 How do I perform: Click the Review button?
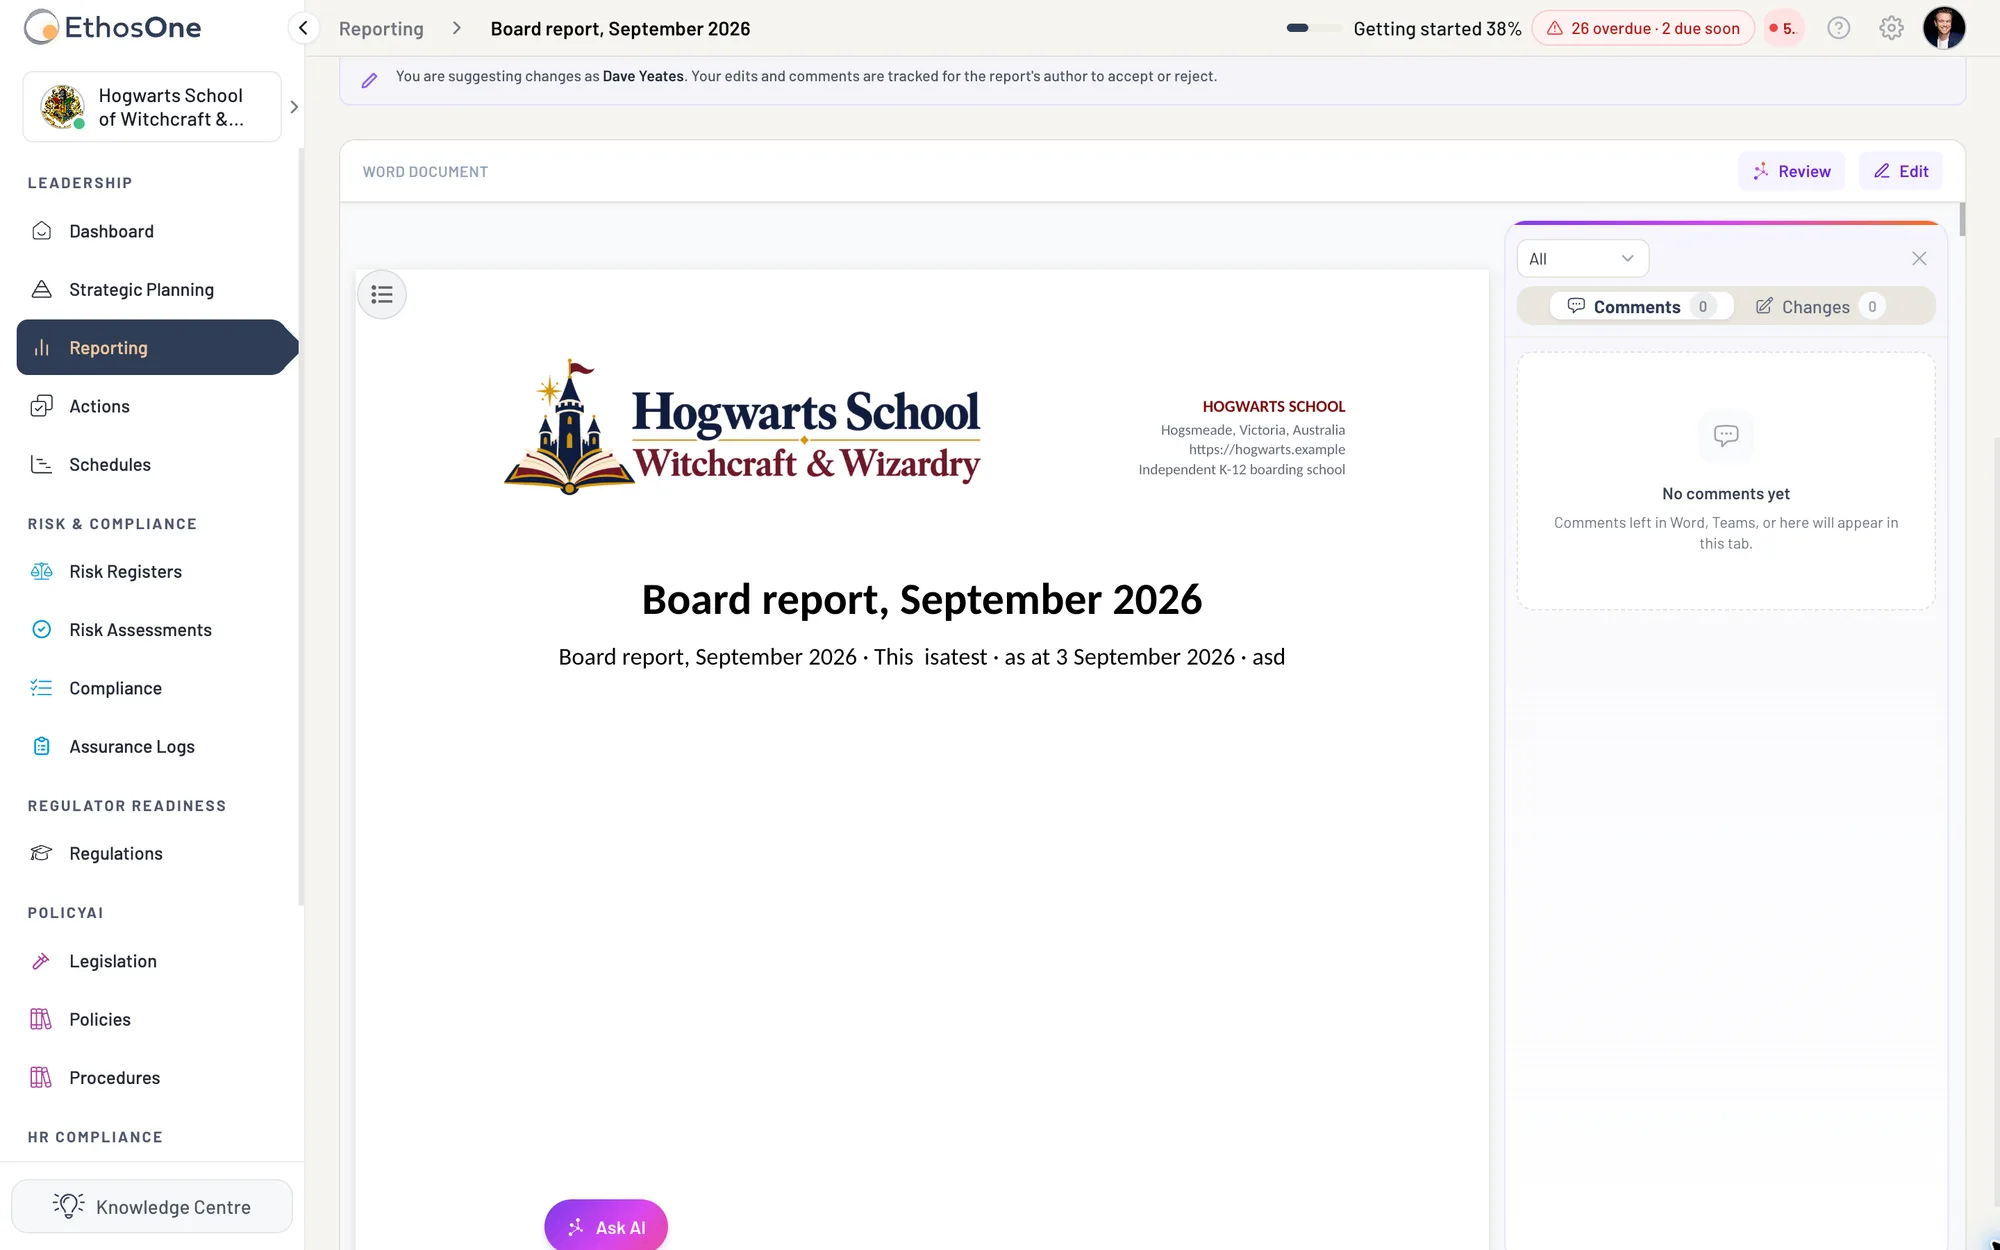click(x=1791, y=171)
